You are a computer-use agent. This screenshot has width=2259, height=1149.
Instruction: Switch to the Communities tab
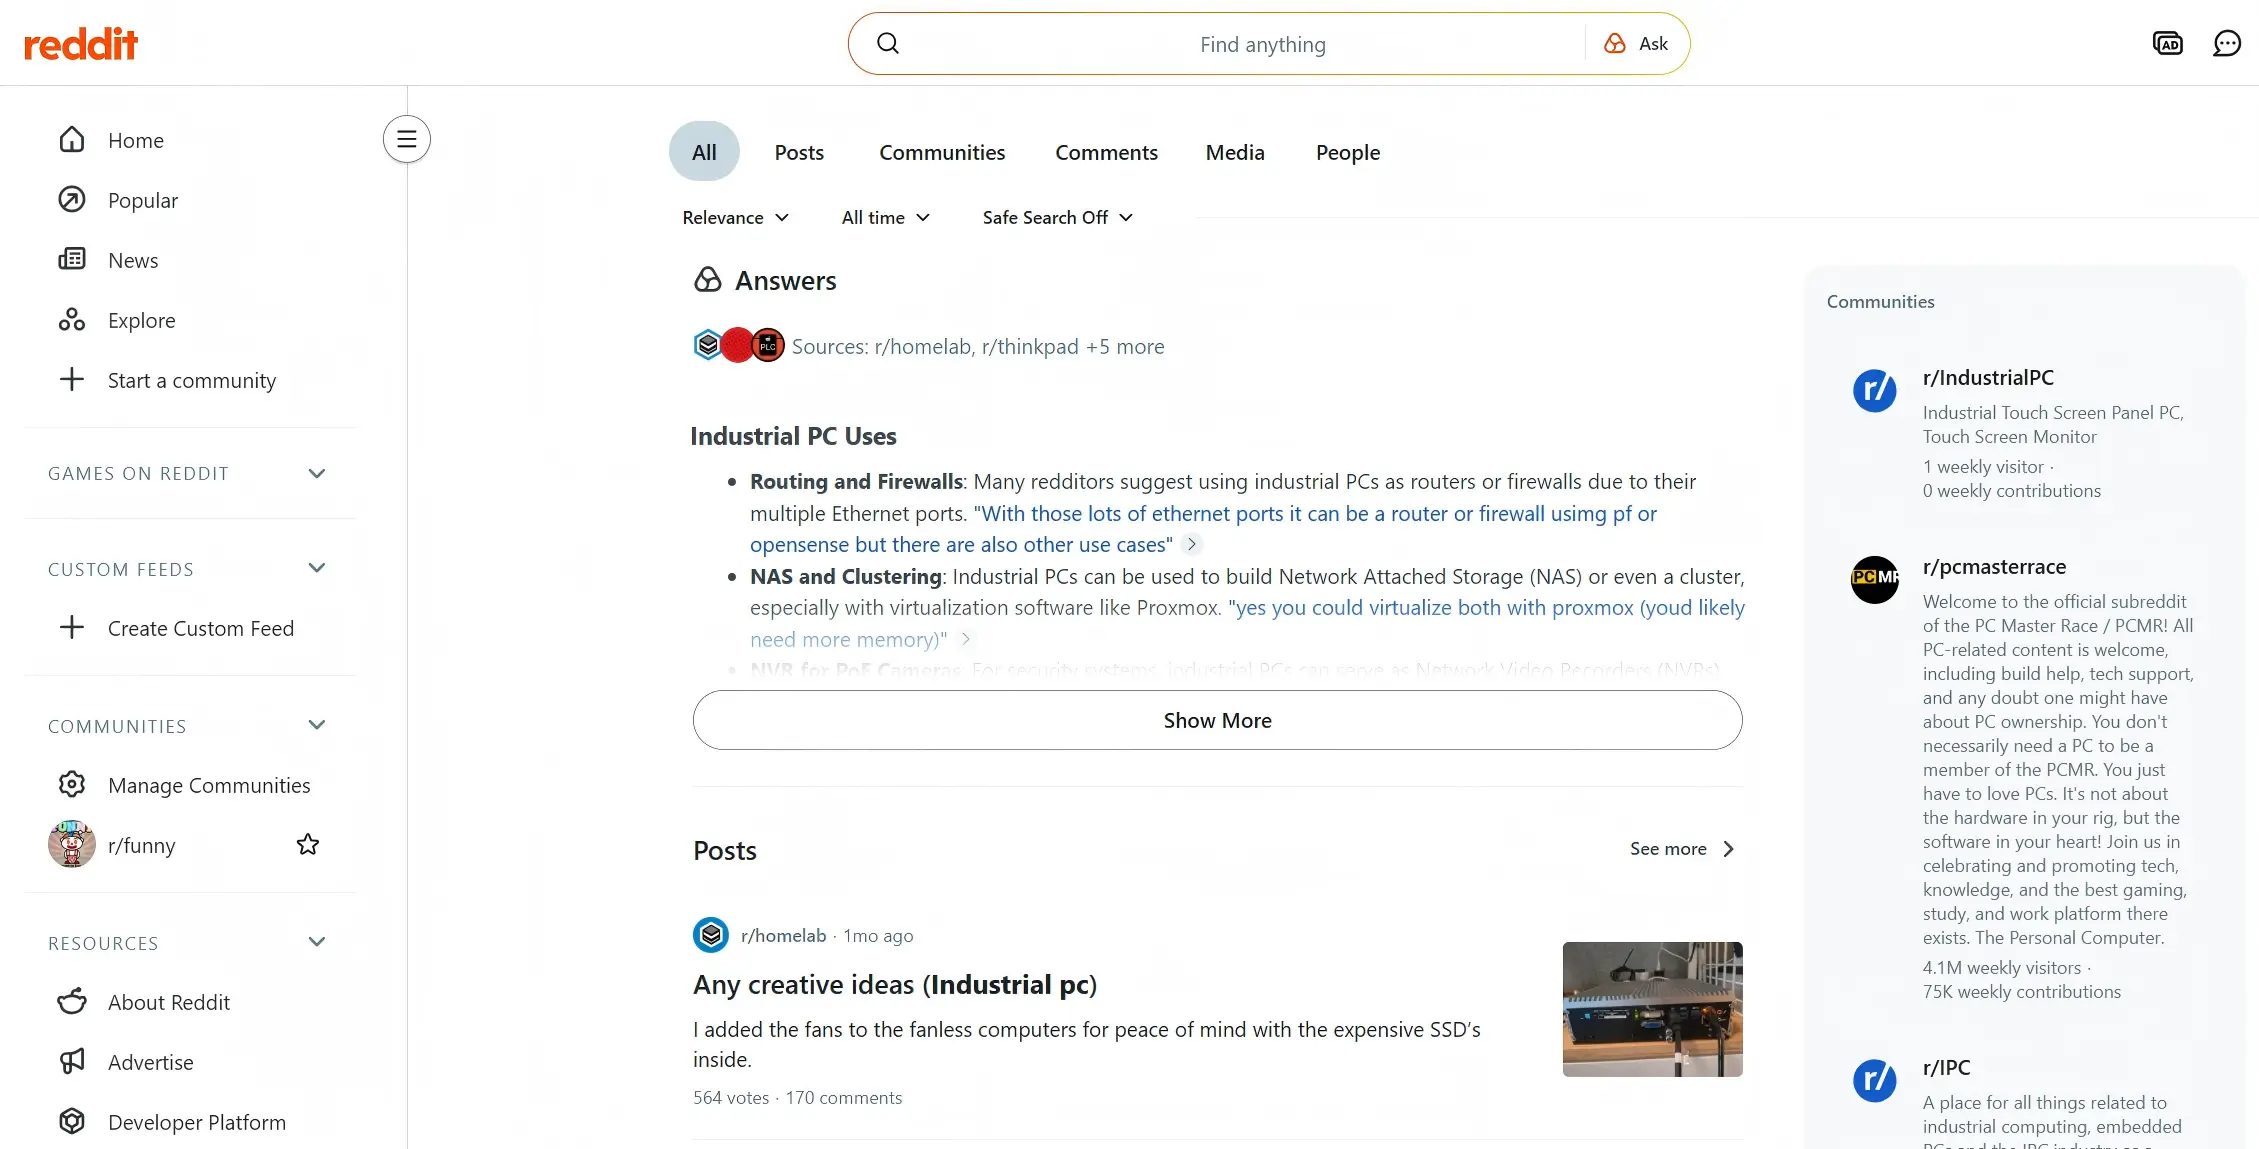click(942, 152)
